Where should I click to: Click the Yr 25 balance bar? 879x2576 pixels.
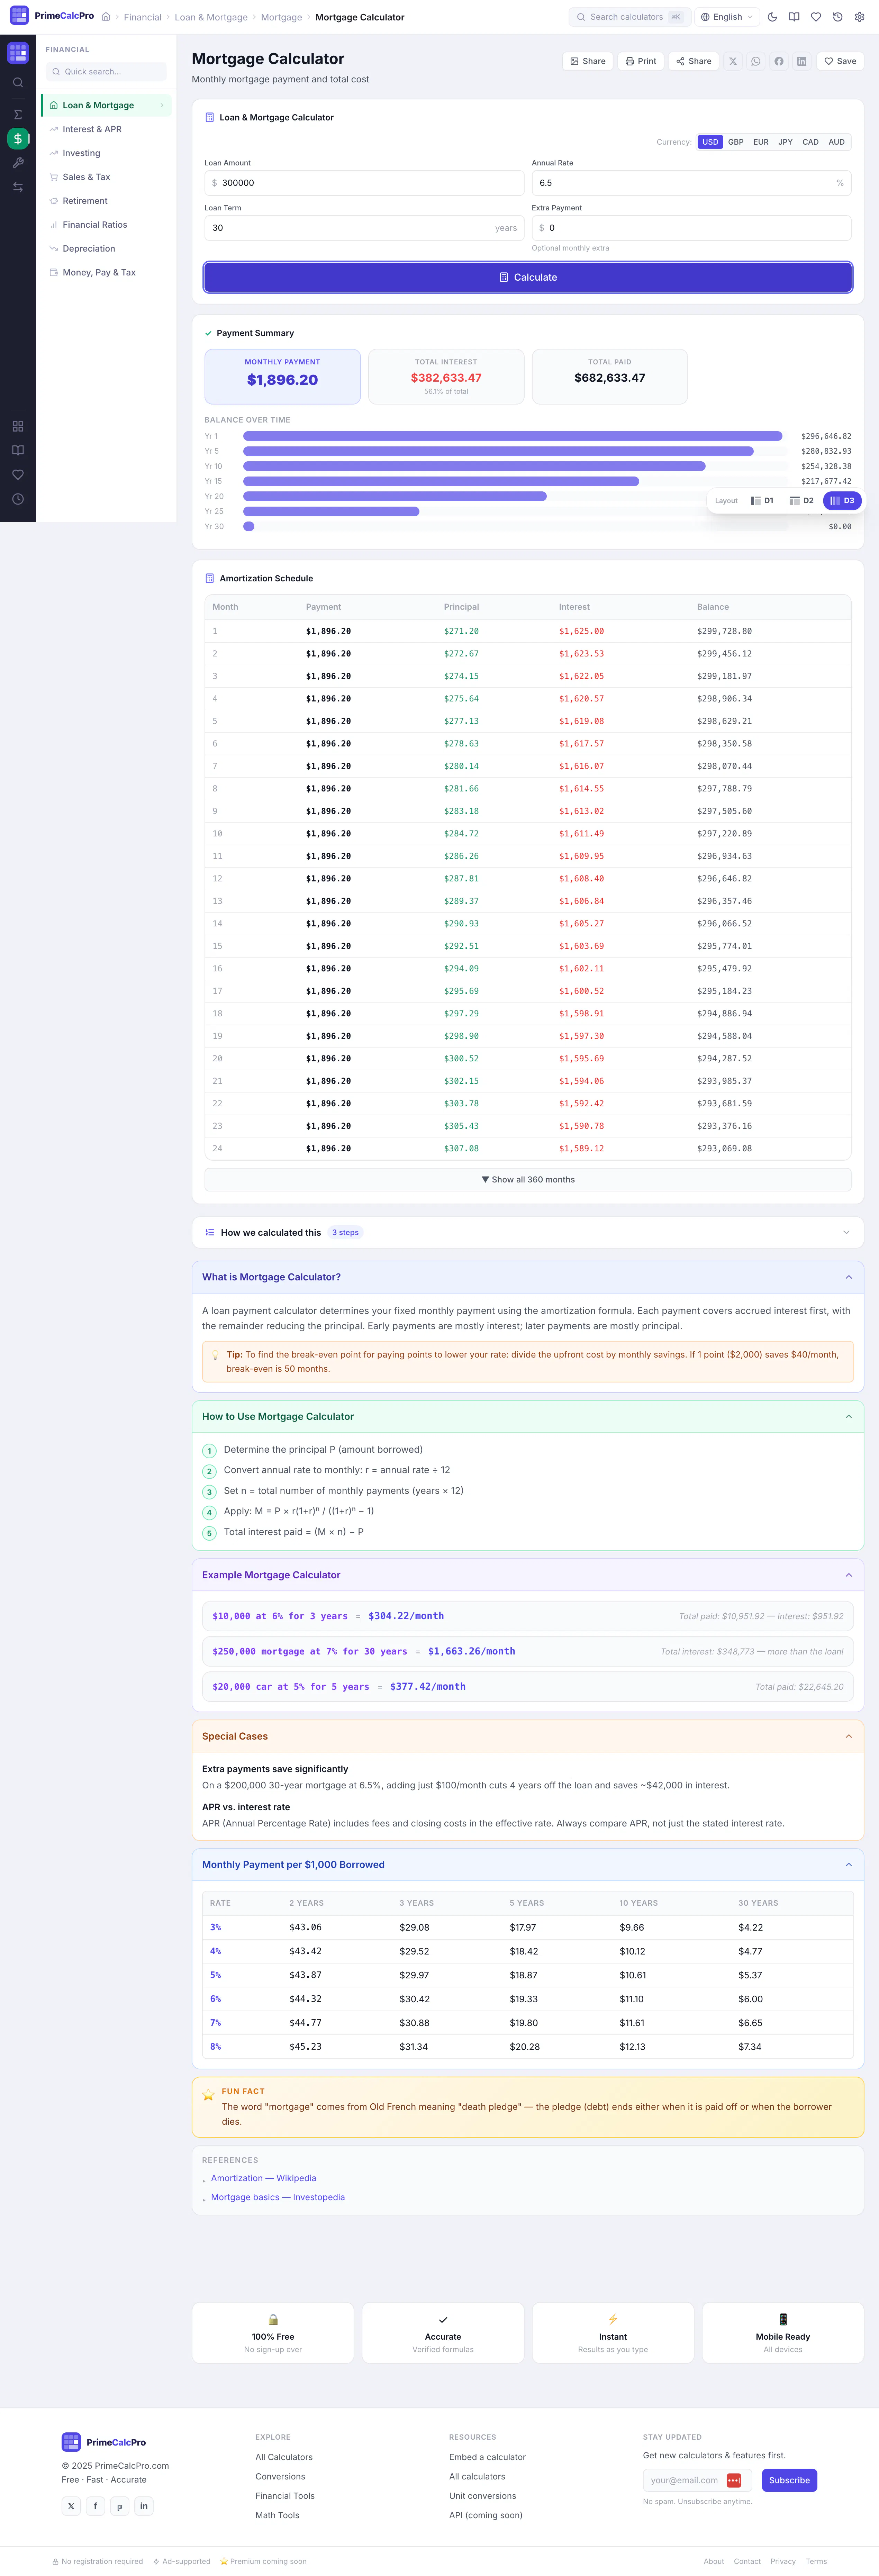coord(331,511)
